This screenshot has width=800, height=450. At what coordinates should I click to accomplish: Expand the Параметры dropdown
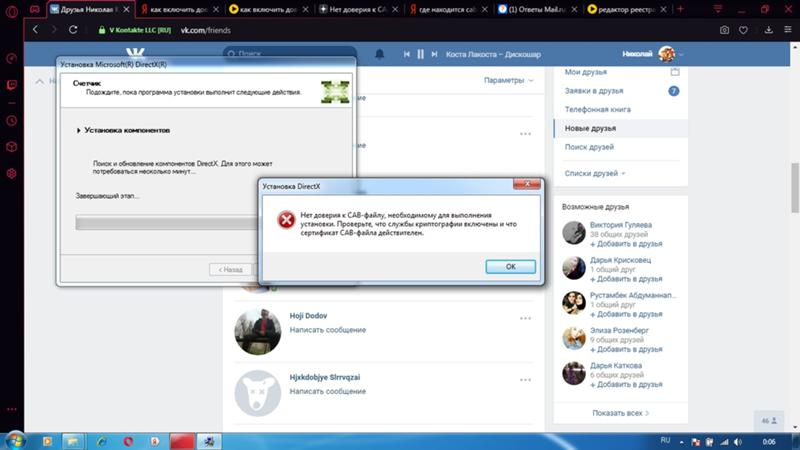(x=508, y=80)
